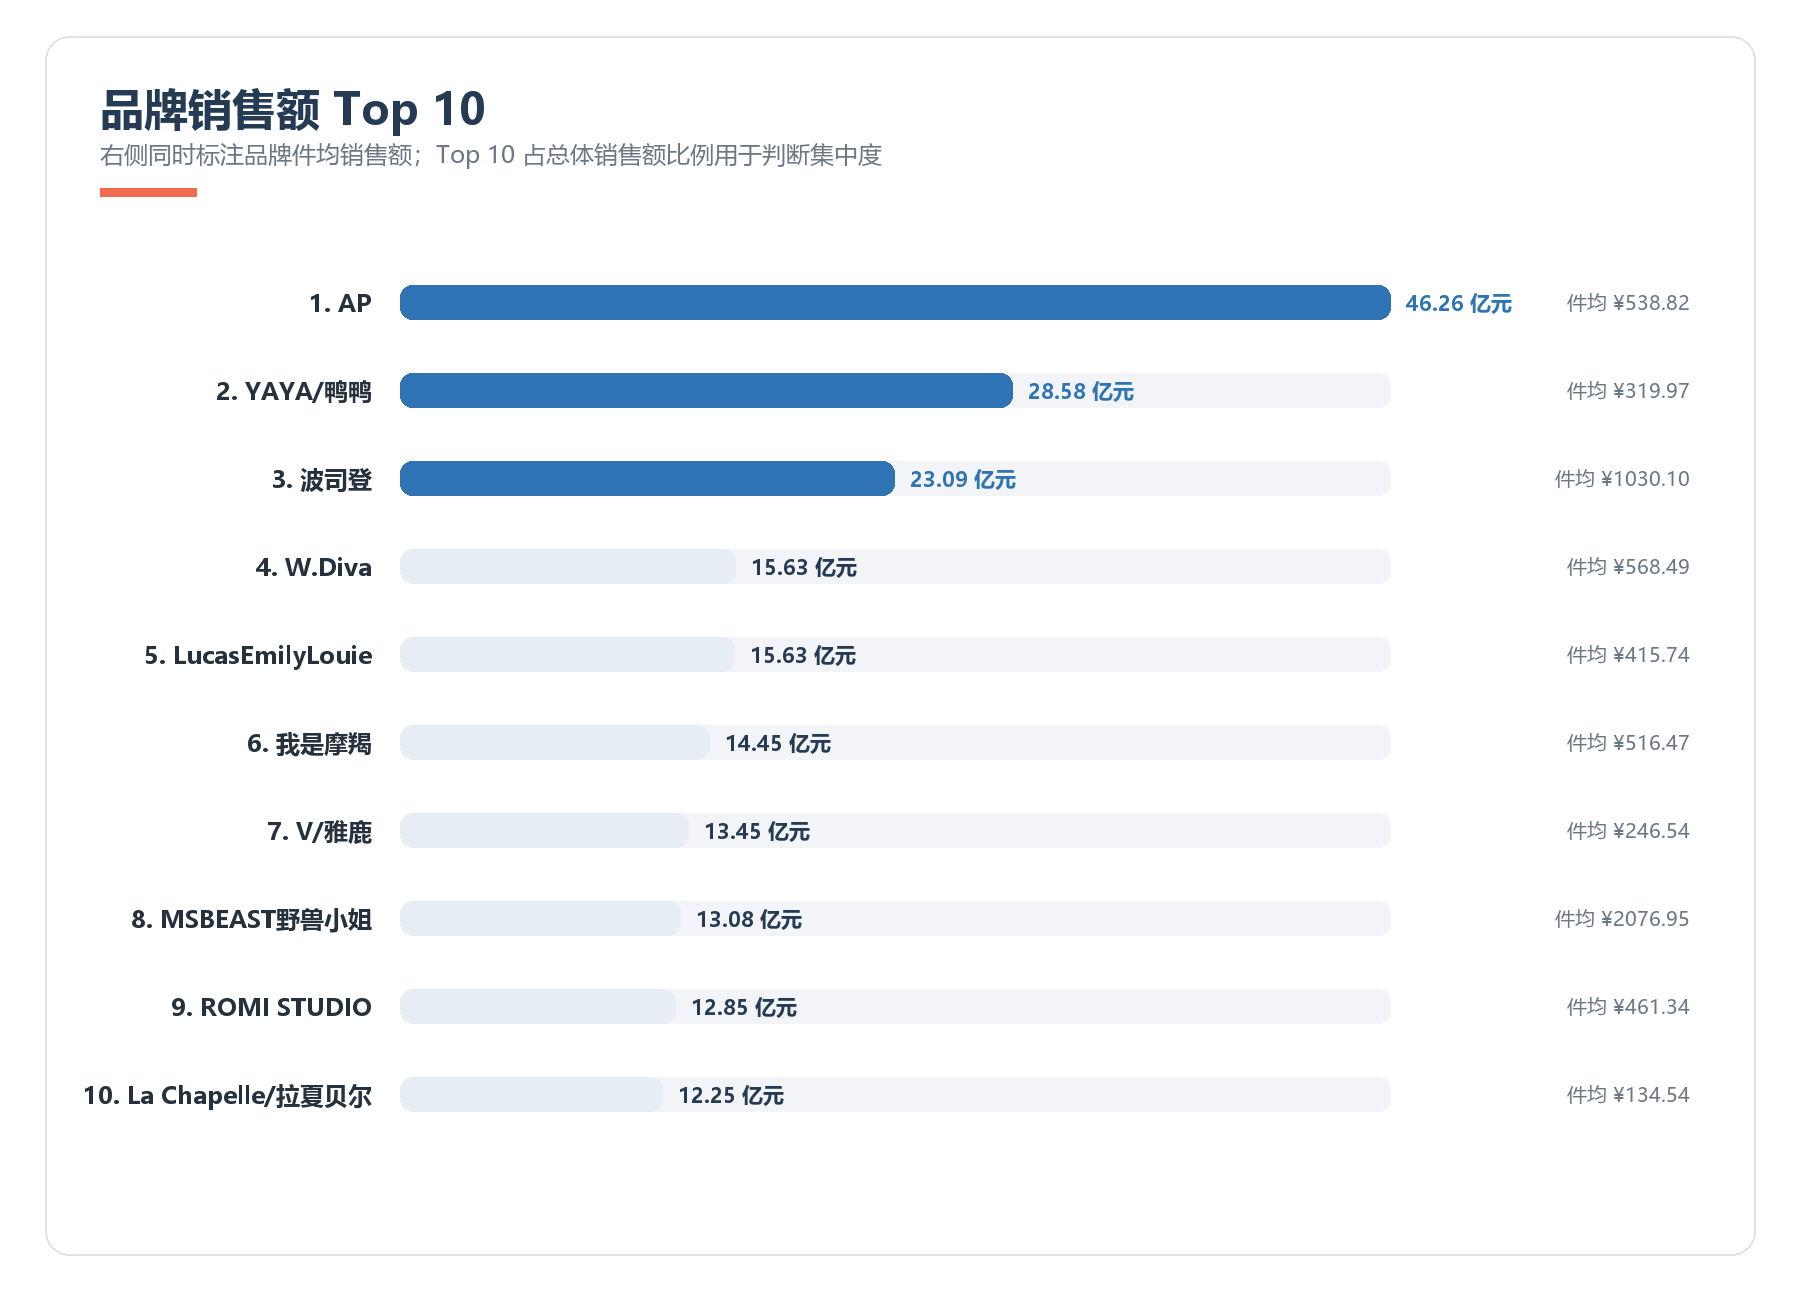Viewport: 1800px width, 1290px height.
Task: Click the '9. ROMI STUDIO' label
Action: pyautogui.click(x=271, y=1007)
